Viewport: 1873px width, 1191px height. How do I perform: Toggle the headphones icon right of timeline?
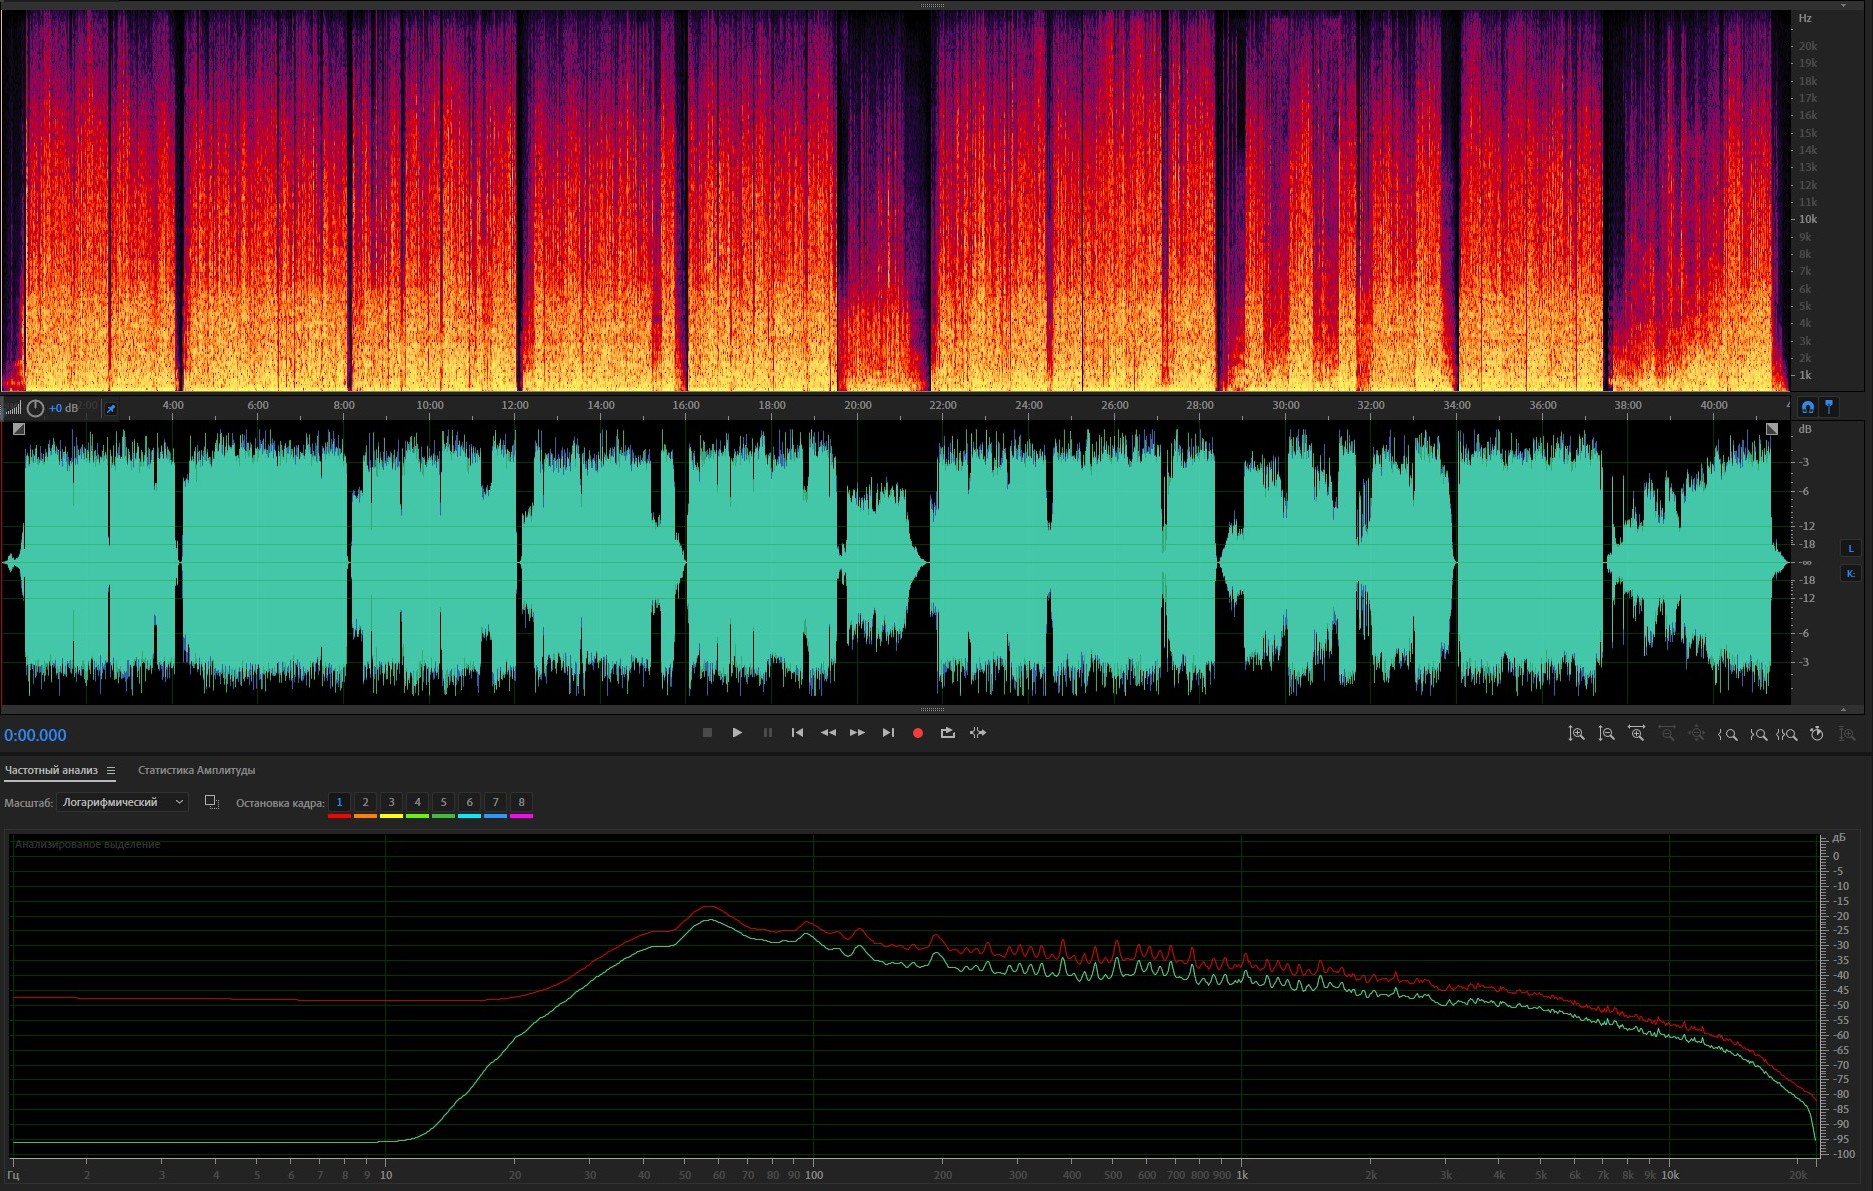(x=1808, y=407)
